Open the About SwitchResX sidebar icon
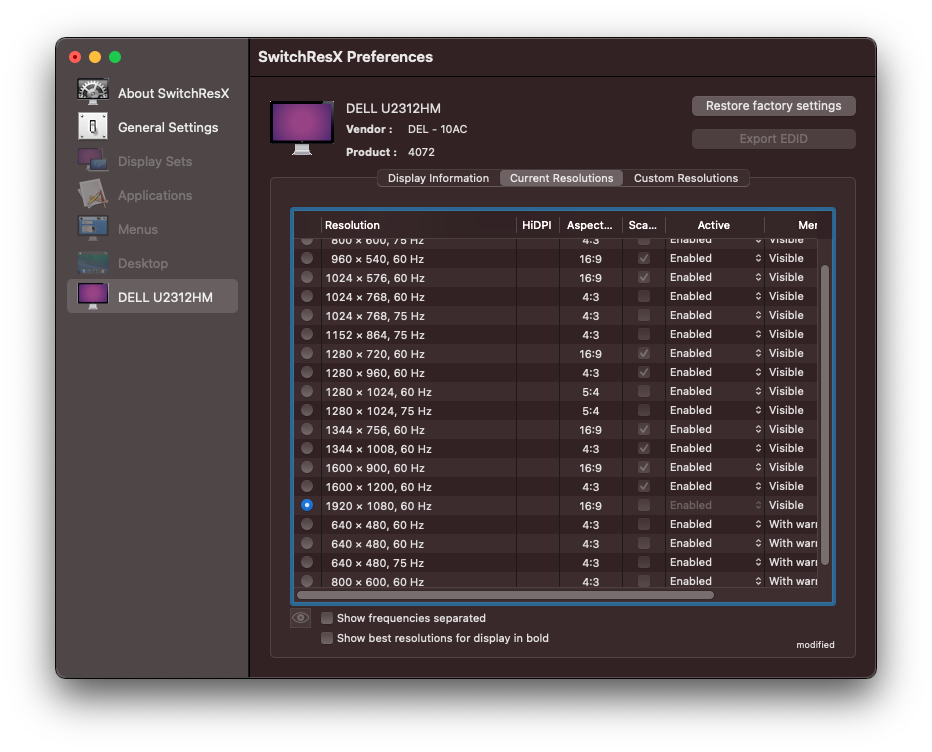 coord(93,92)
